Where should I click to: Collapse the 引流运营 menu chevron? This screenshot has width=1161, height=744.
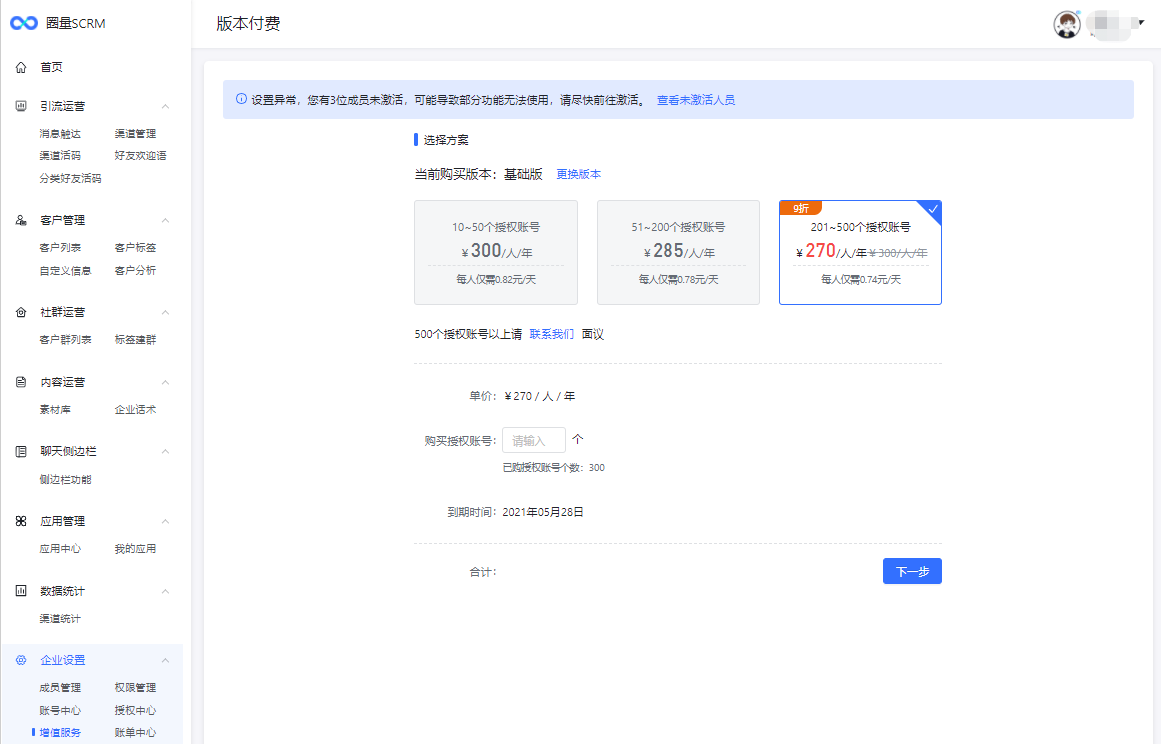click(x=166, y=106)
